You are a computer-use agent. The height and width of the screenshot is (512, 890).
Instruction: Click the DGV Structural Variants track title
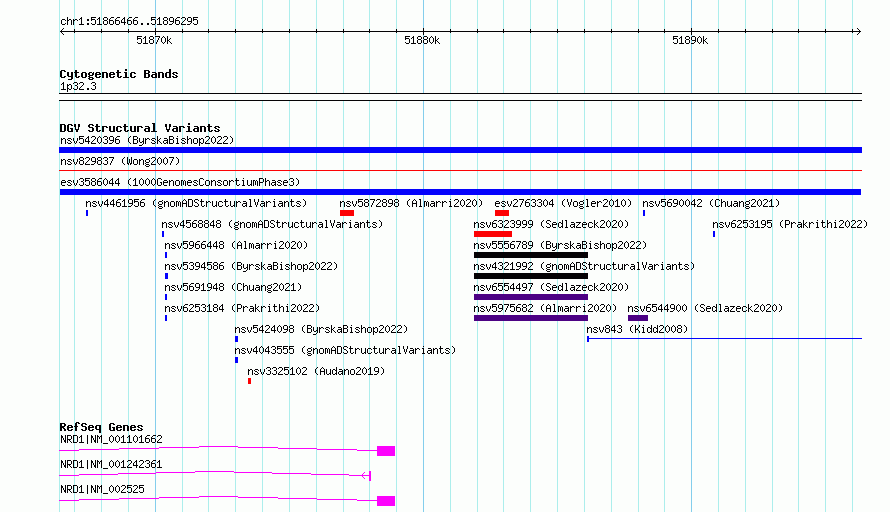(140, 128)
